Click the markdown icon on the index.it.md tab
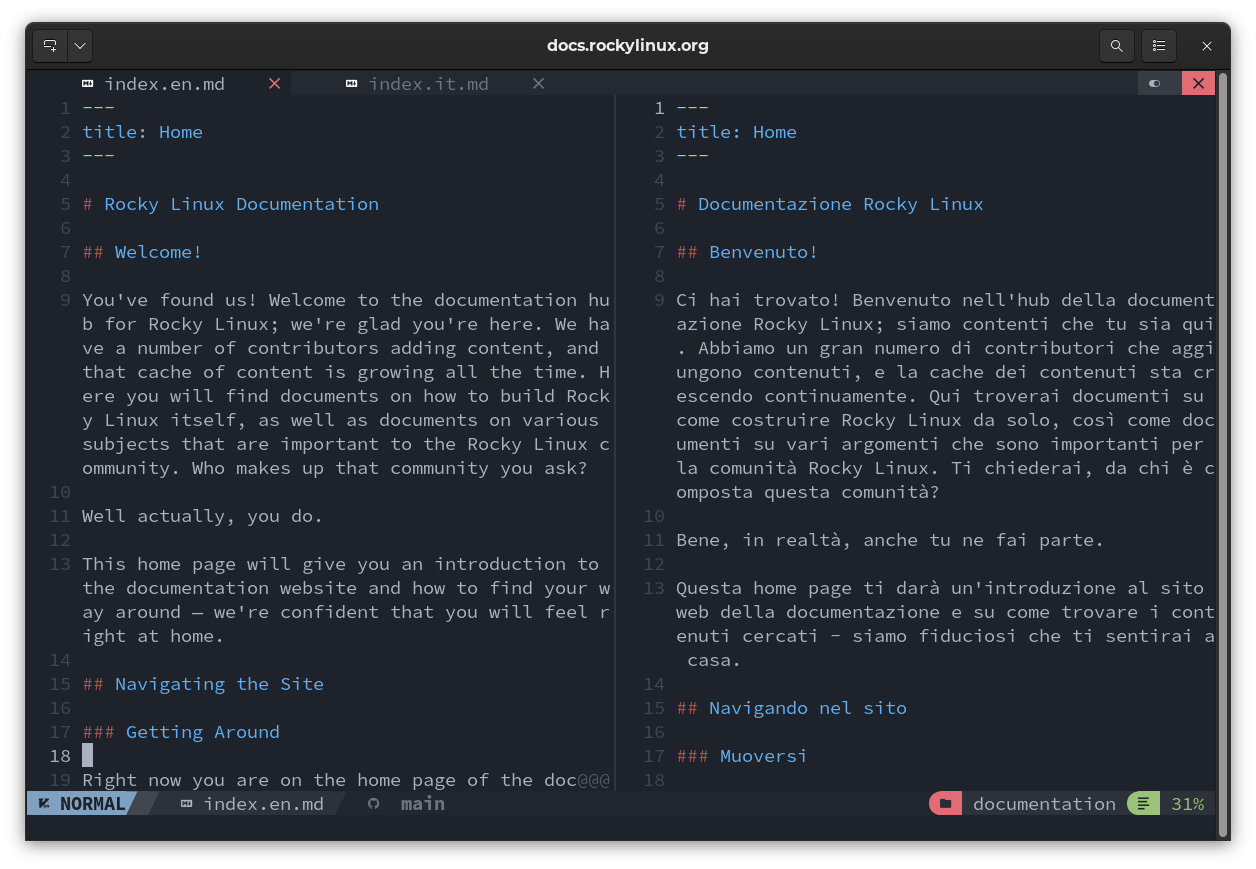 pyautogui.click(x=351, y=83)
